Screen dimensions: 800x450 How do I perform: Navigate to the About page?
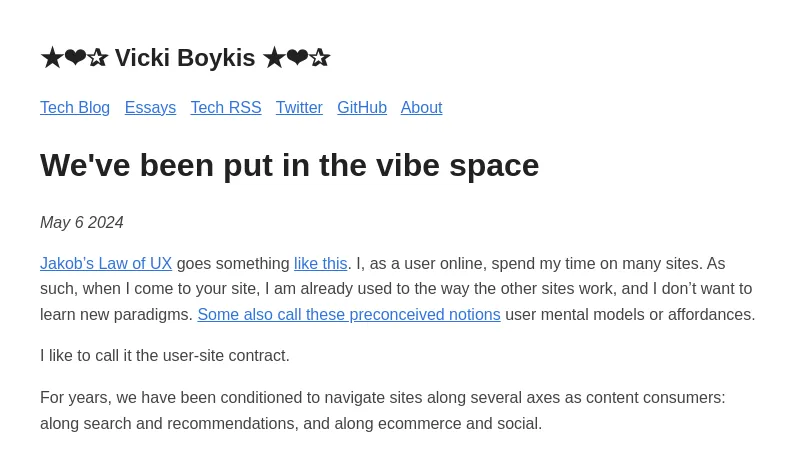(421, 108)
